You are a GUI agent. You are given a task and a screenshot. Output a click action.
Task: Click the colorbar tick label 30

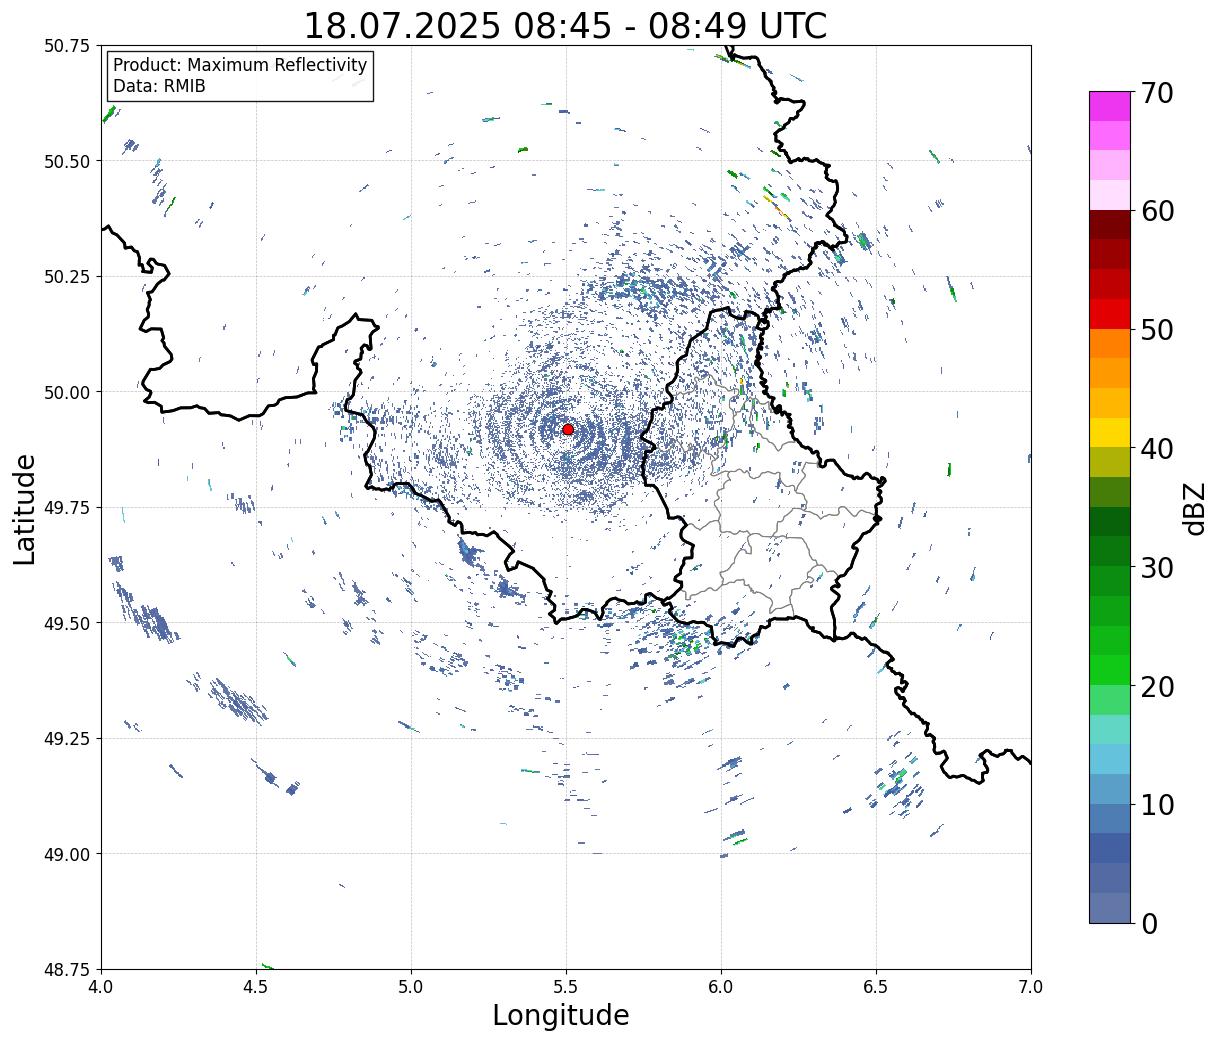tap(1156, 567)
